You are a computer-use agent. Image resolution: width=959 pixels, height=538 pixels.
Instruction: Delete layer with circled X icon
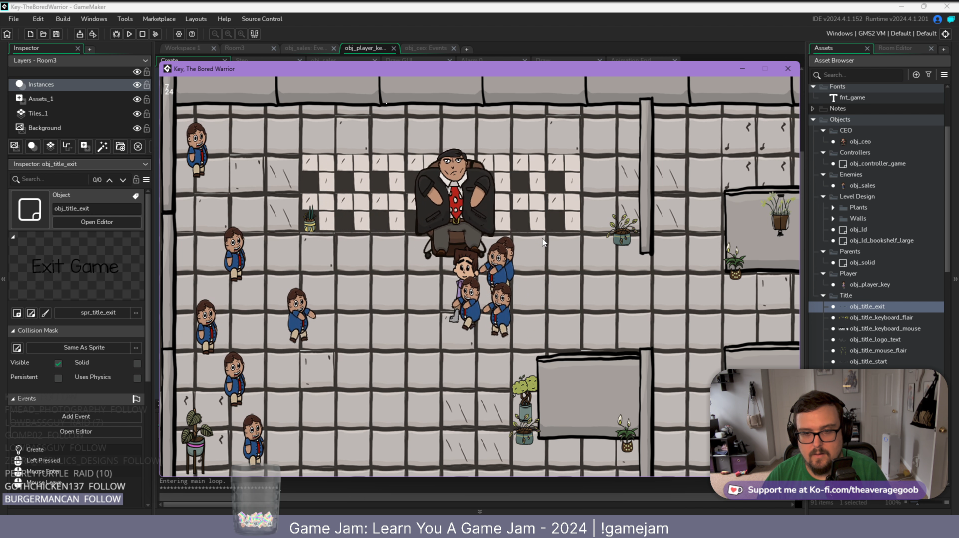[138, 146]
